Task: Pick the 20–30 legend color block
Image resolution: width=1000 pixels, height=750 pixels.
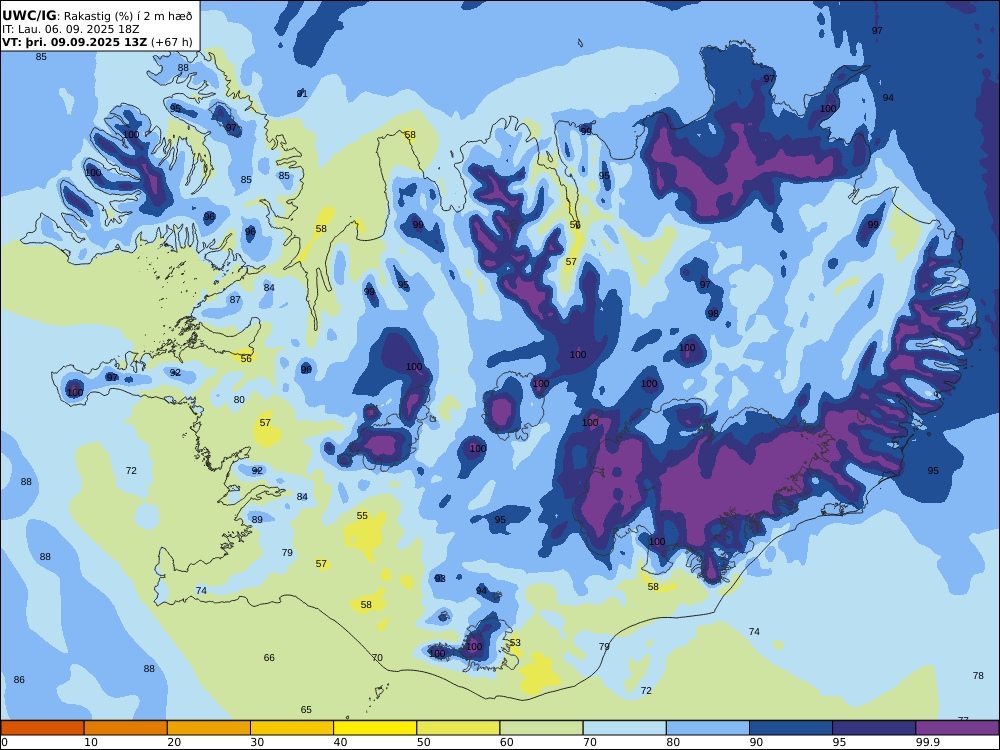Action: [209, 728]
